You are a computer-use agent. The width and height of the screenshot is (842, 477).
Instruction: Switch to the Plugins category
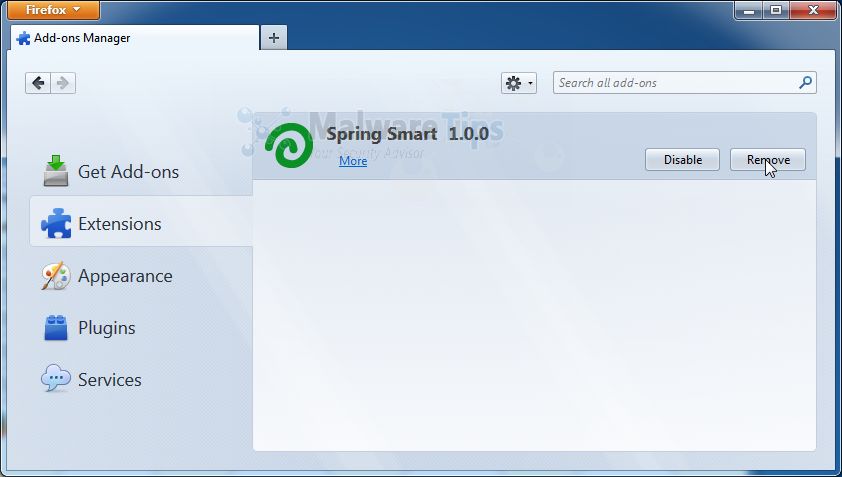(141, 328)
